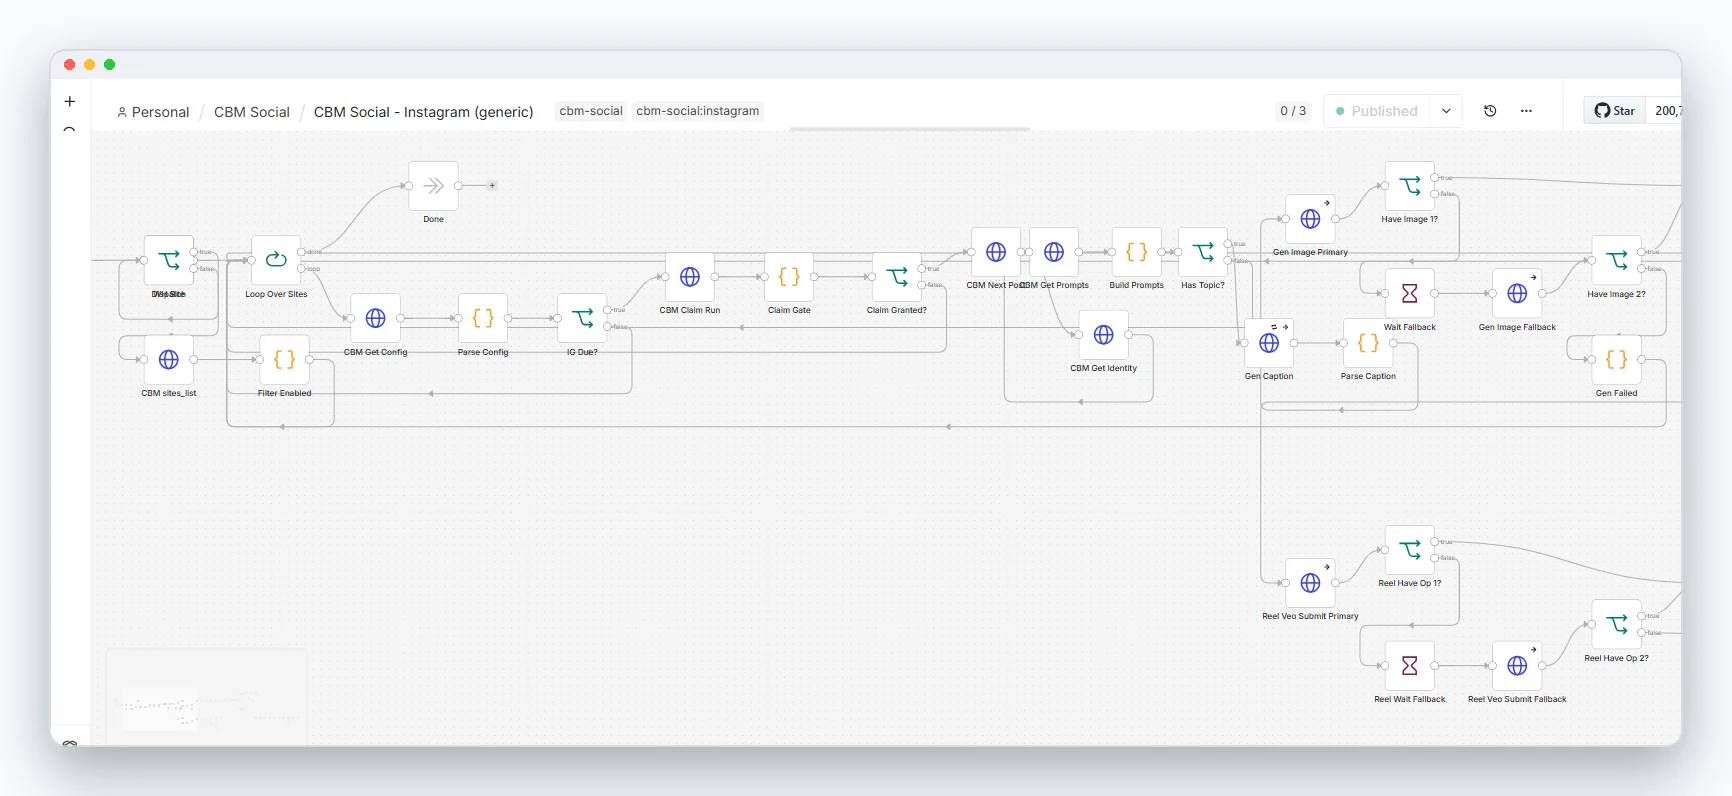This screenshot has width=1732, height=796.
Task: Click workflow title CBM Social - Instagram (generic)
Action: point(424,112)
